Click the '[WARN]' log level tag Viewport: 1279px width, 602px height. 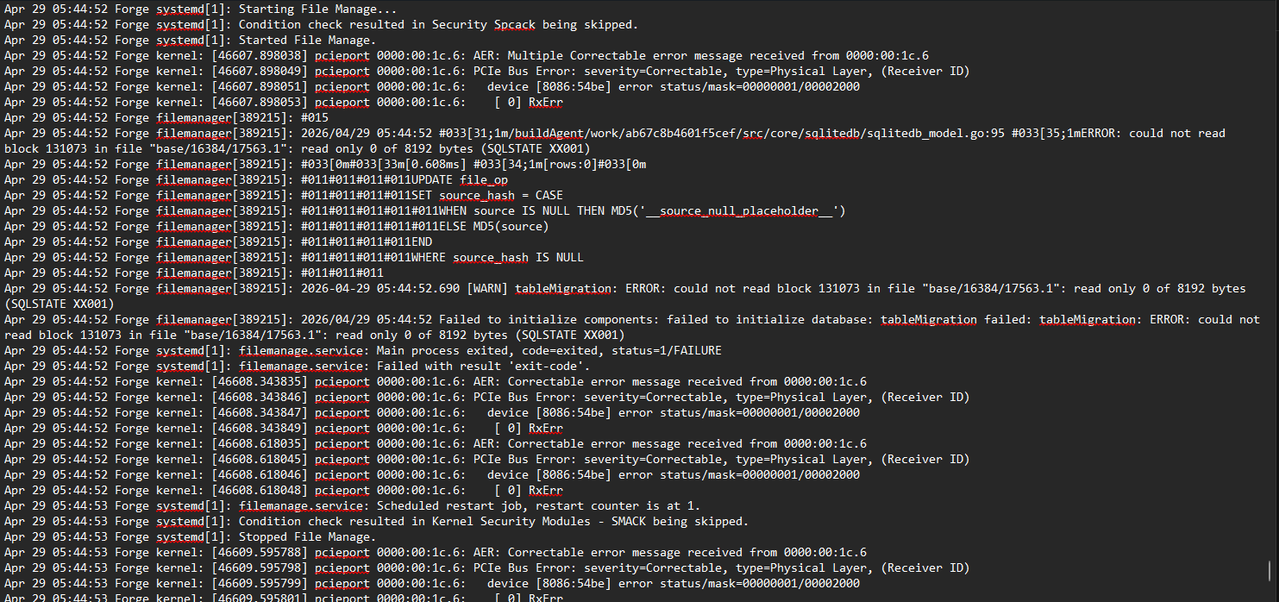point(487,288)
